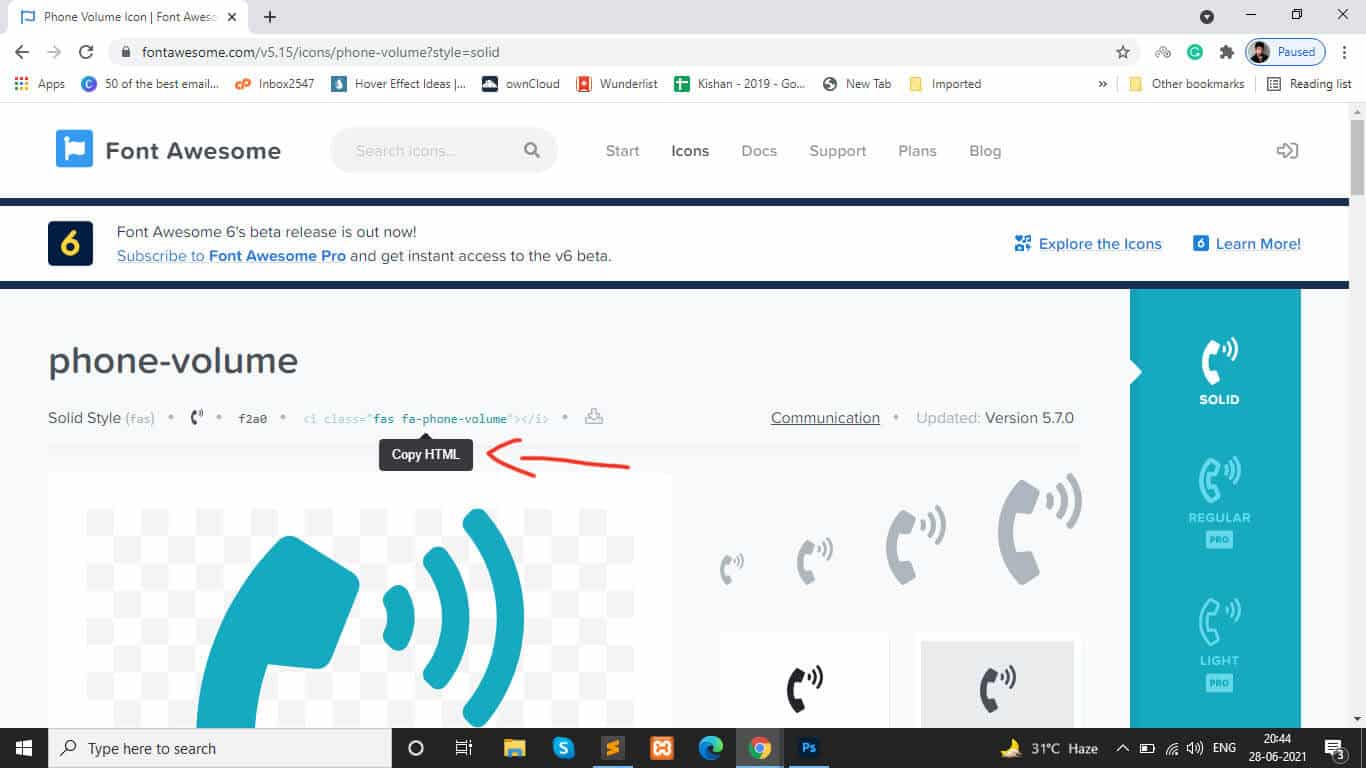Toggle the bookmark star in address bar
The height and width of the screenshot is (768, 1366).
pos(1122,51)
